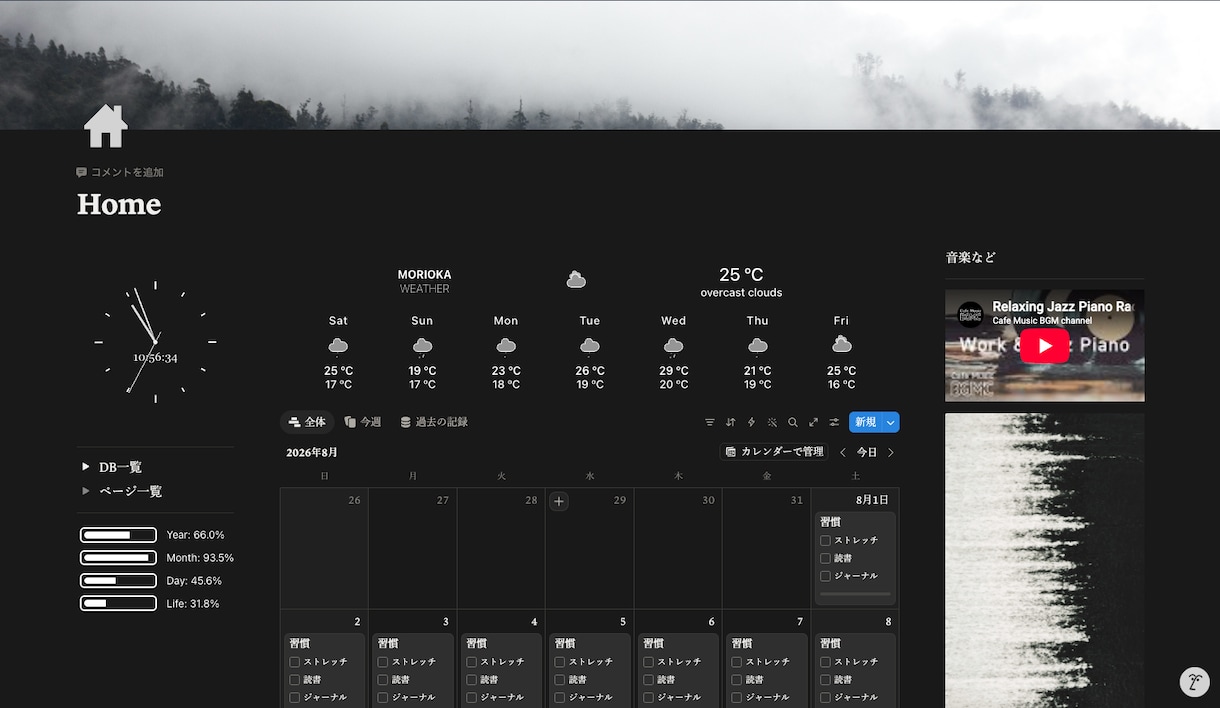
Task: Open the filter icon in calendar toolbar
Action: [x=710, y=422]
